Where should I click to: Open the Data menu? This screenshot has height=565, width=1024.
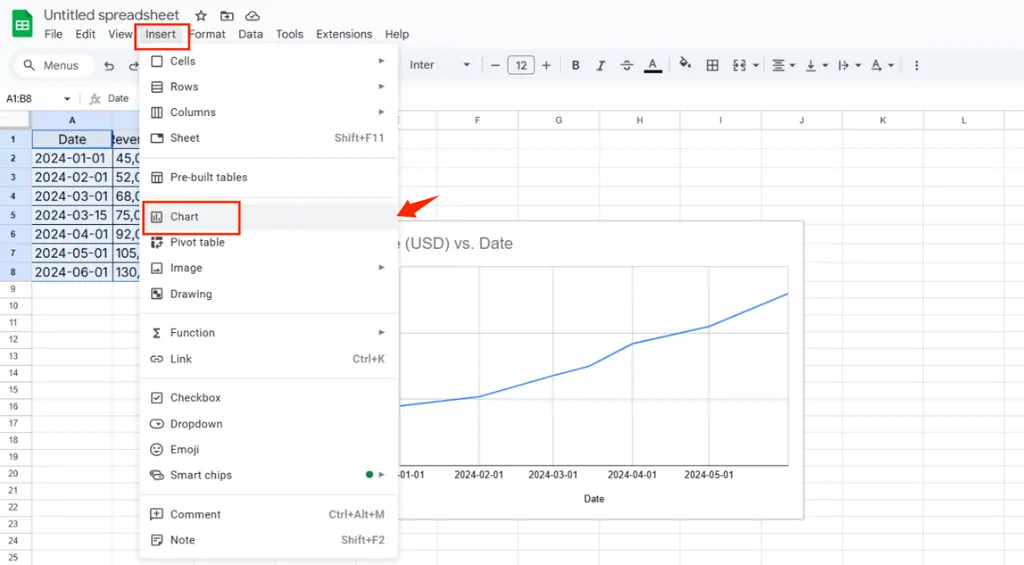click(251, 34)
